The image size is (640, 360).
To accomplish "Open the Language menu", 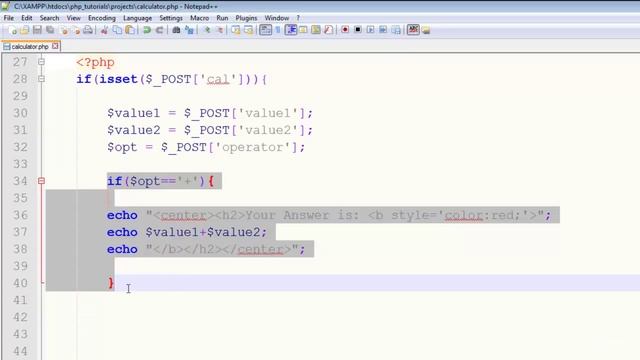I will point(138,18).
